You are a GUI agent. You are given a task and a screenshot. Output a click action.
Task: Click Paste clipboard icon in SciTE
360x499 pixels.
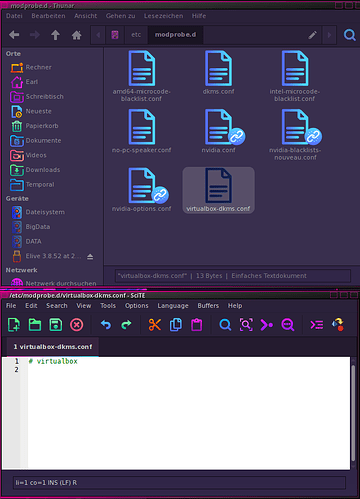coord(197,325)
